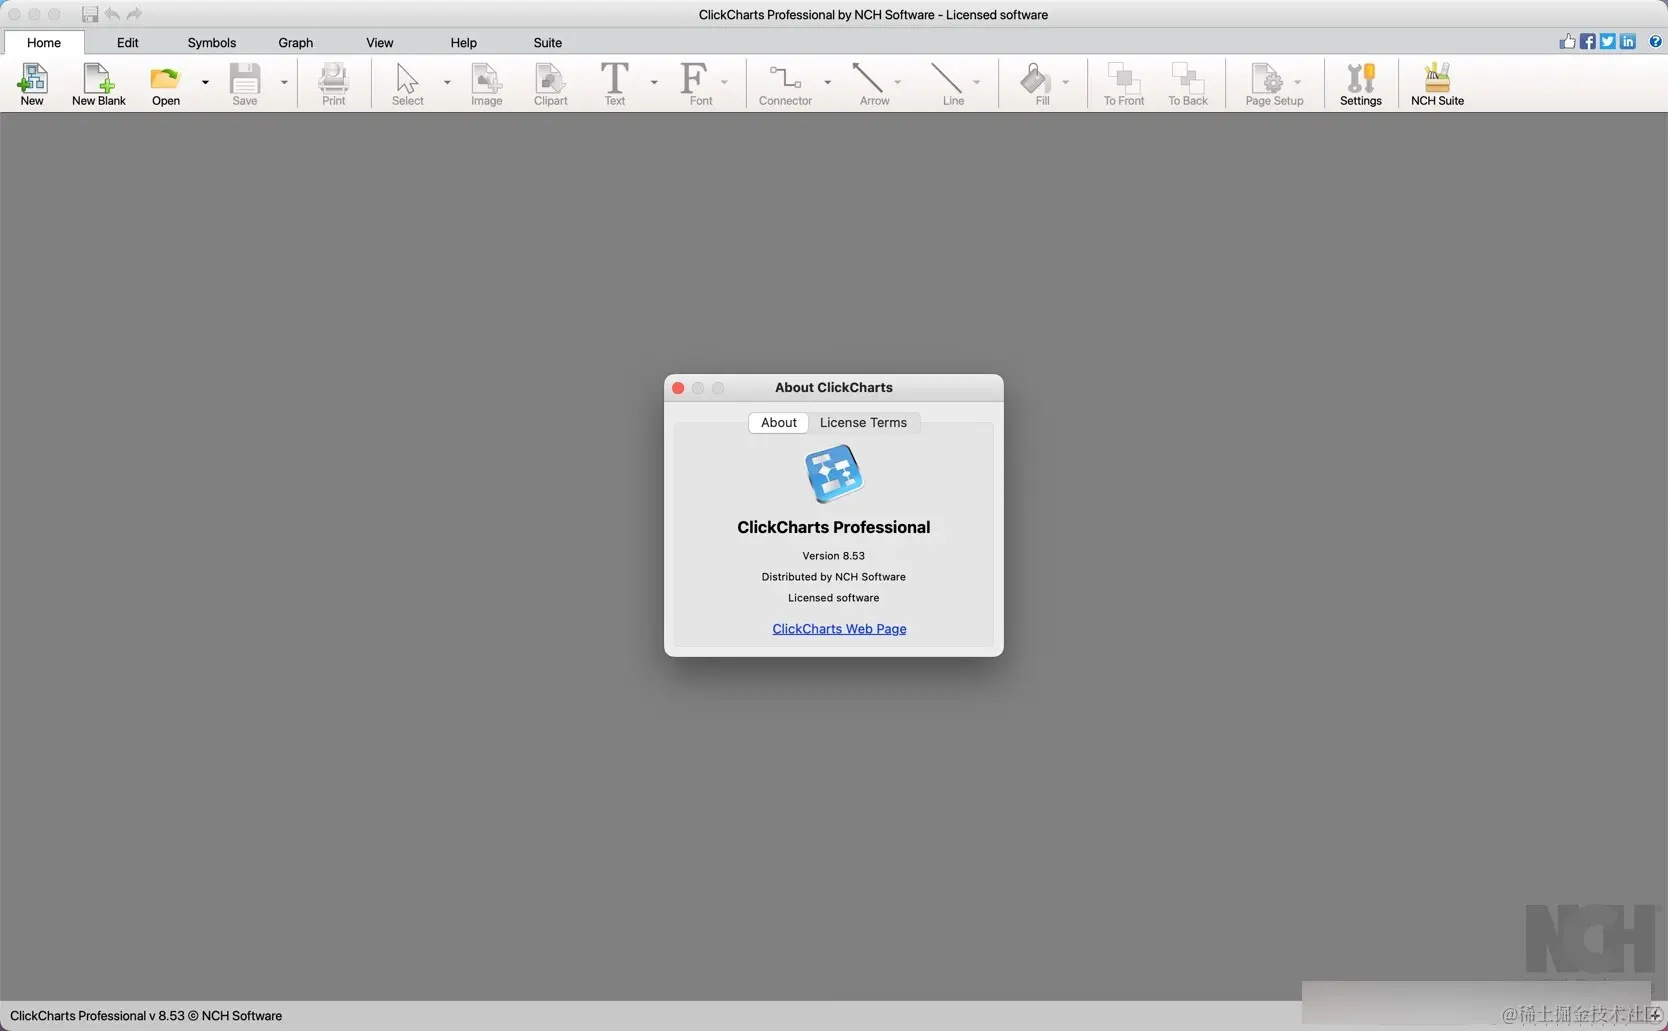1668x1031 pixels.
Task: Click the title bar quick save icon
Action: click(x=90, y=14)
